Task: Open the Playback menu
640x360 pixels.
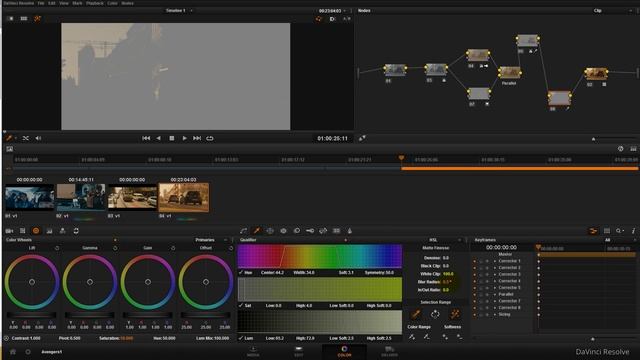Action: click(x=95, y=3)
